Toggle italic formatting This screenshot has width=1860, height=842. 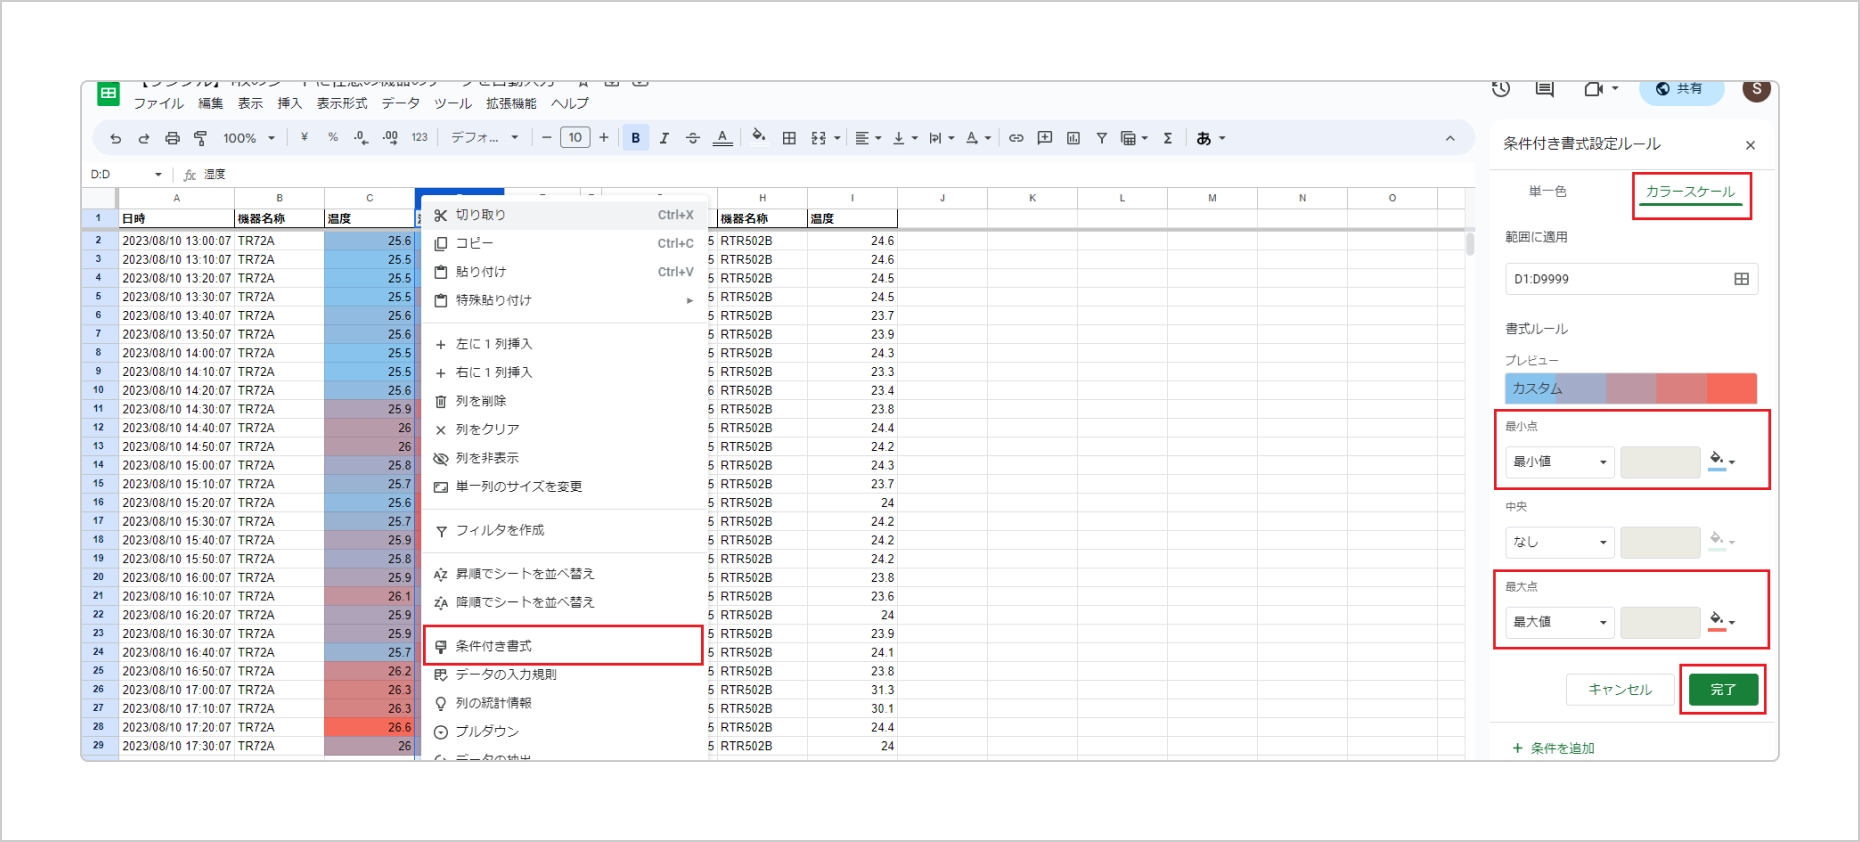pyautogui.click(x=664, y=138)
